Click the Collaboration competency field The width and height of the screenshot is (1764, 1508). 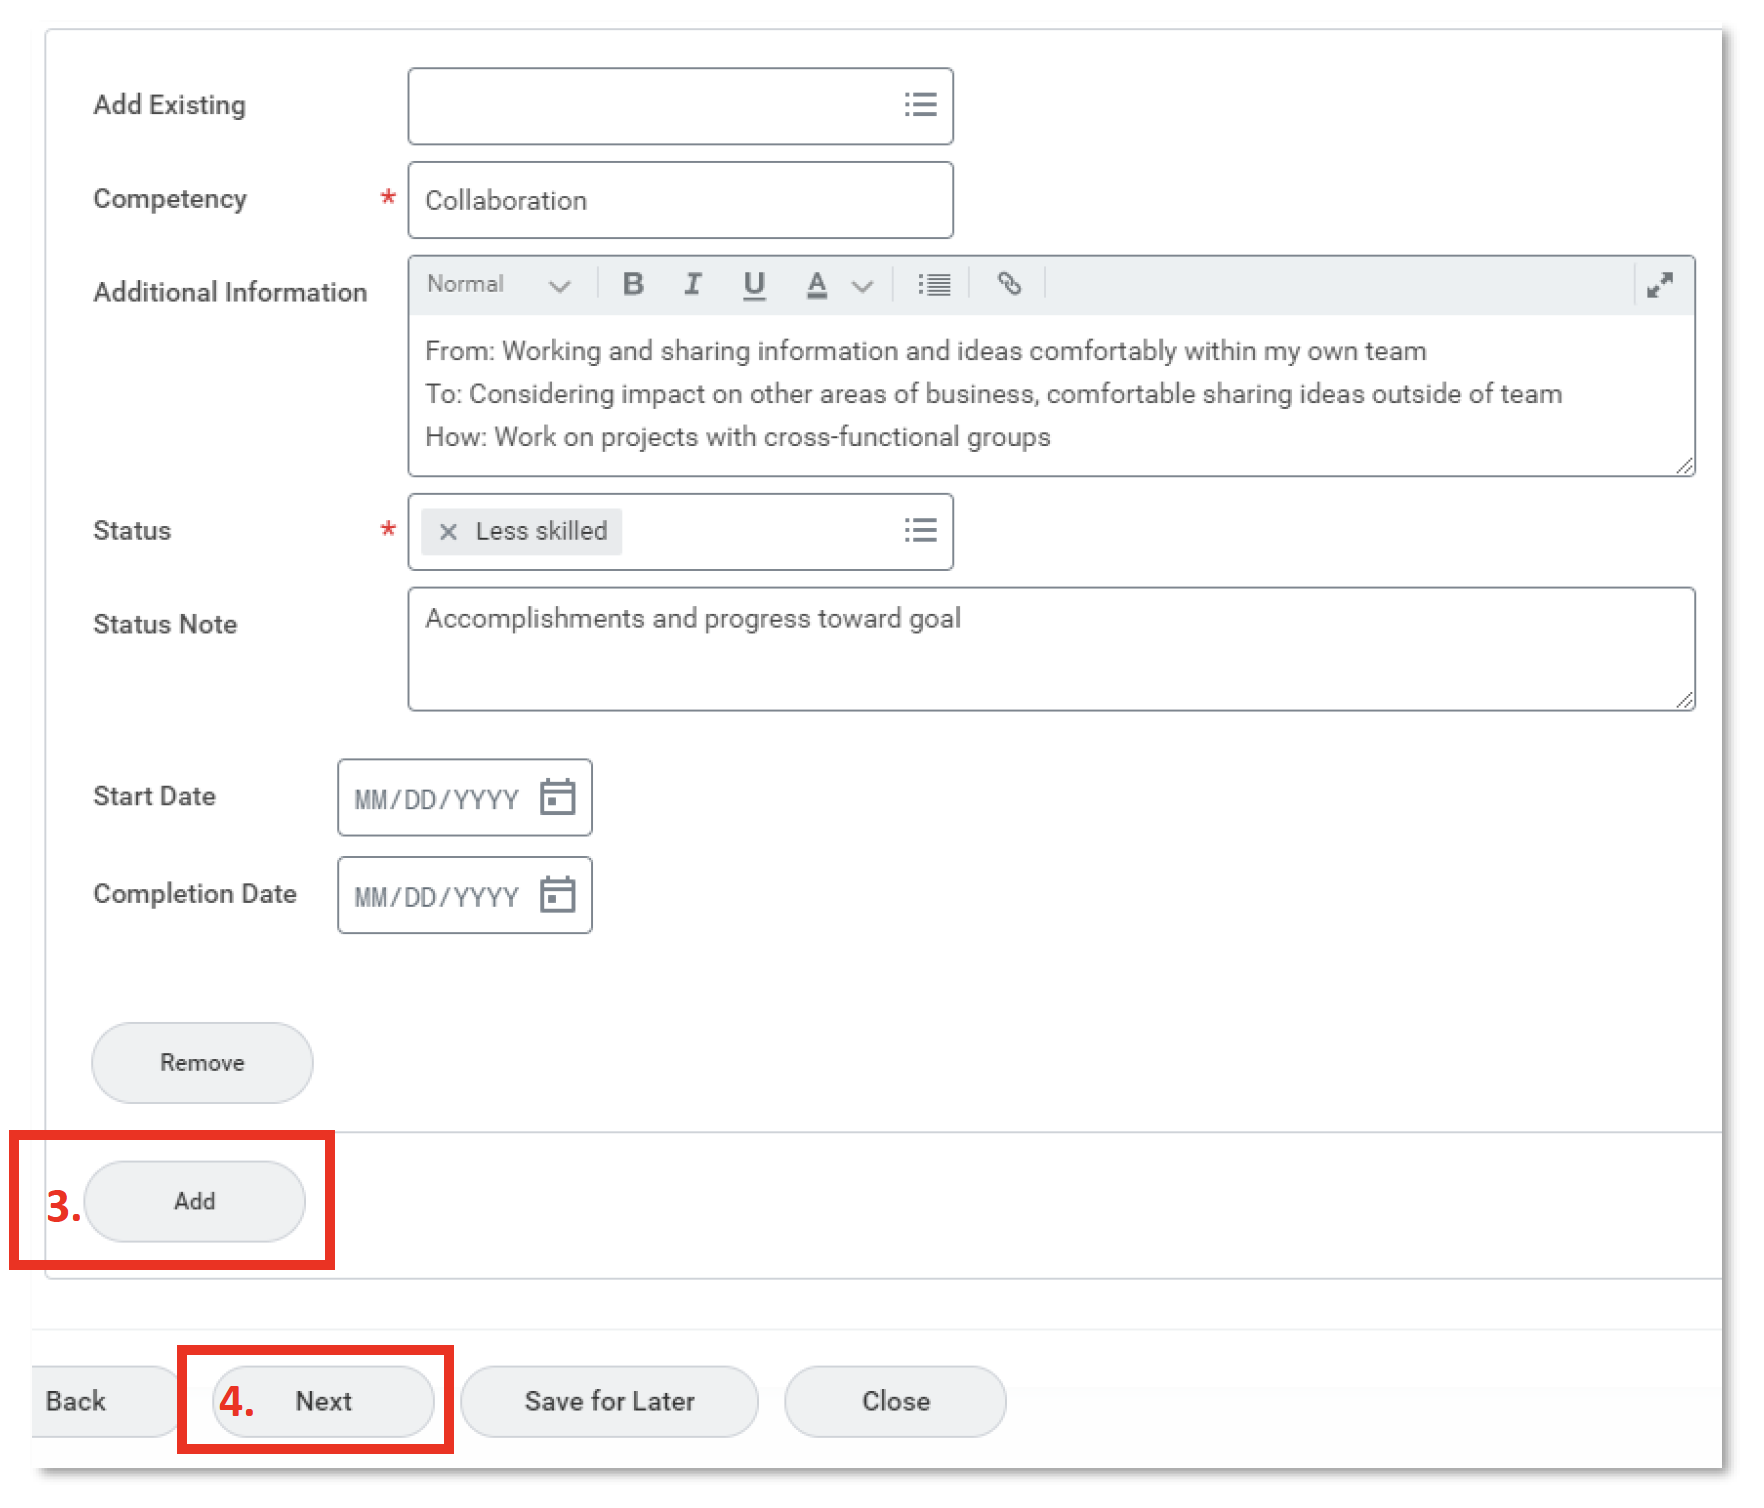pos(680,199)
